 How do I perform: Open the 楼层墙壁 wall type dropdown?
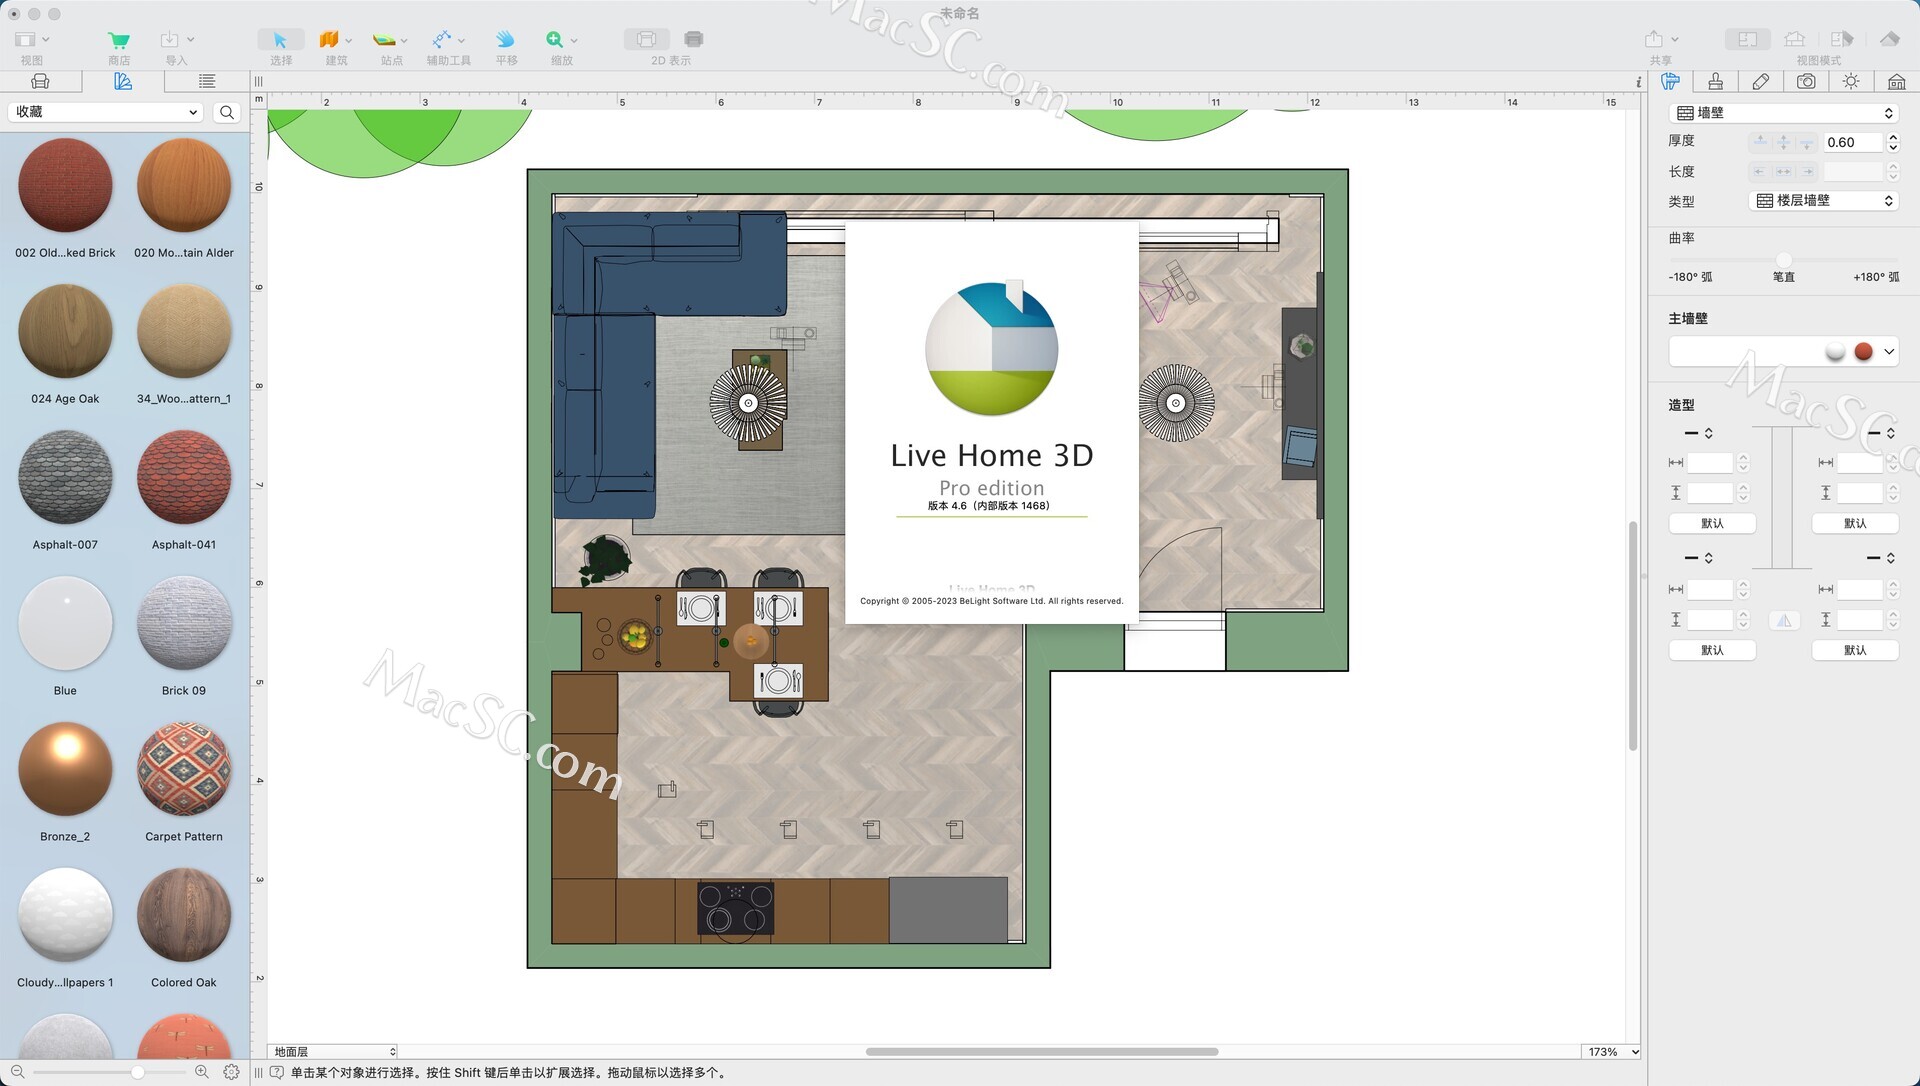tap(1825, 201)
